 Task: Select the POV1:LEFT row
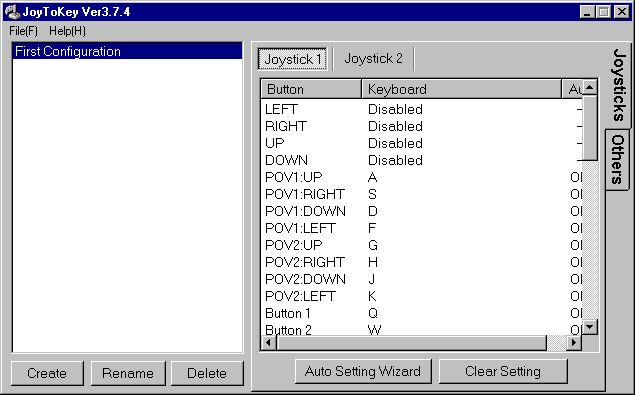pos(422,228)
